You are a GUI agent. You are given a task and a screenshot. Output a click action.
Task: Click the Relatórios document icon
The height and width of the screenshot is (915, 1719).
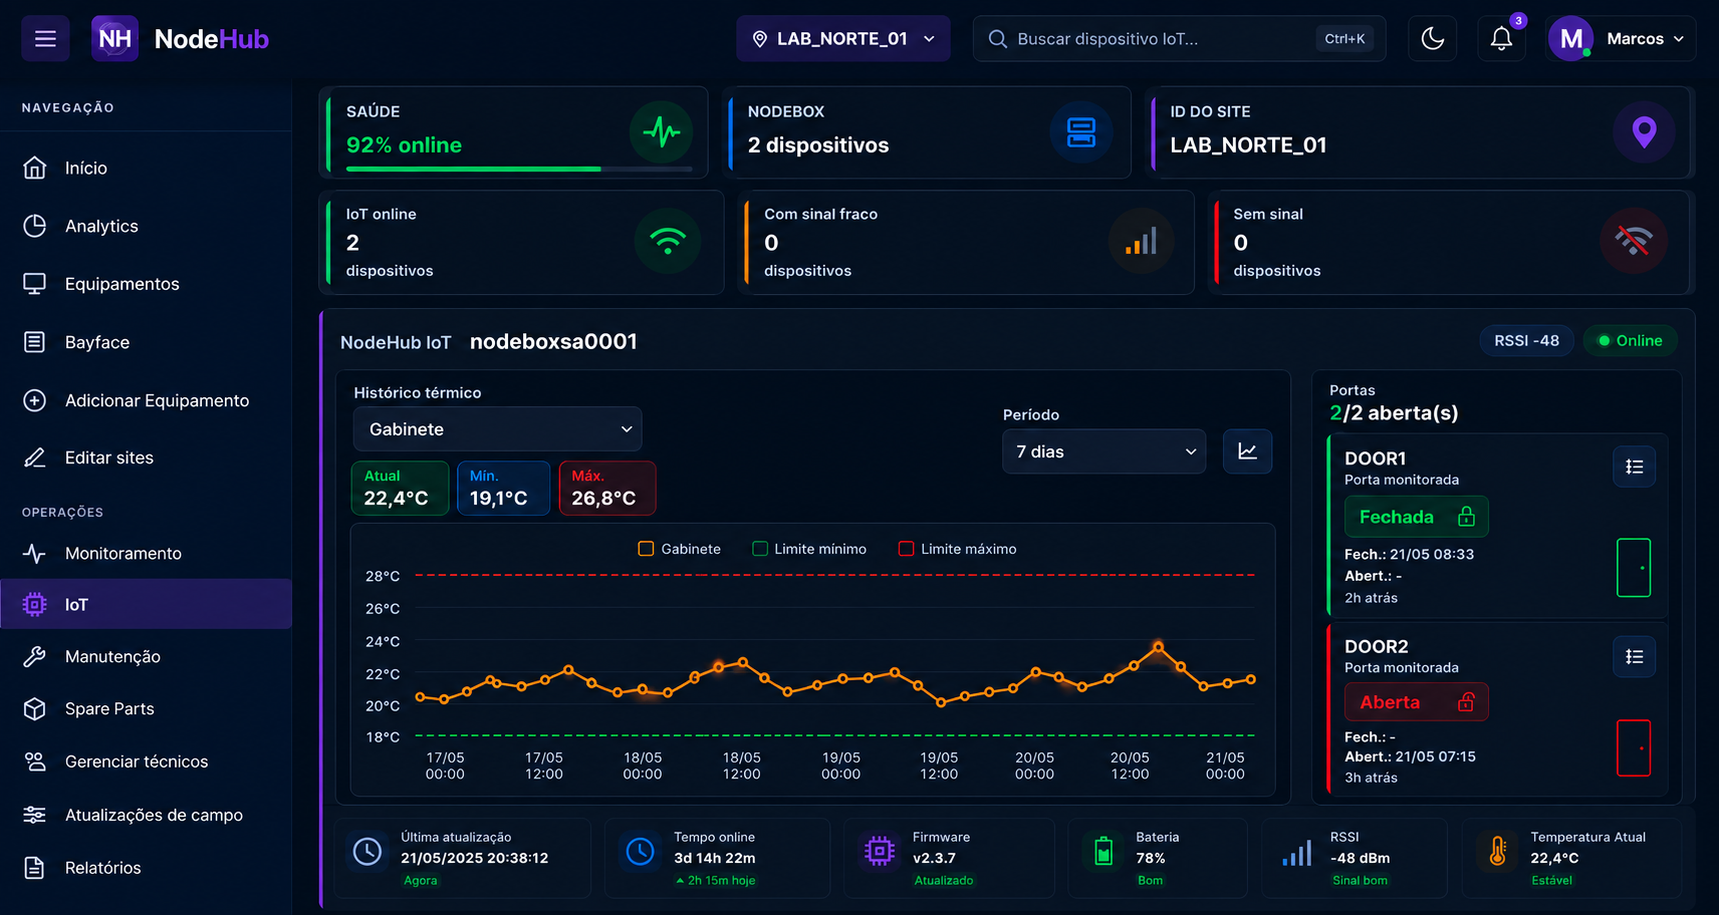34,867
